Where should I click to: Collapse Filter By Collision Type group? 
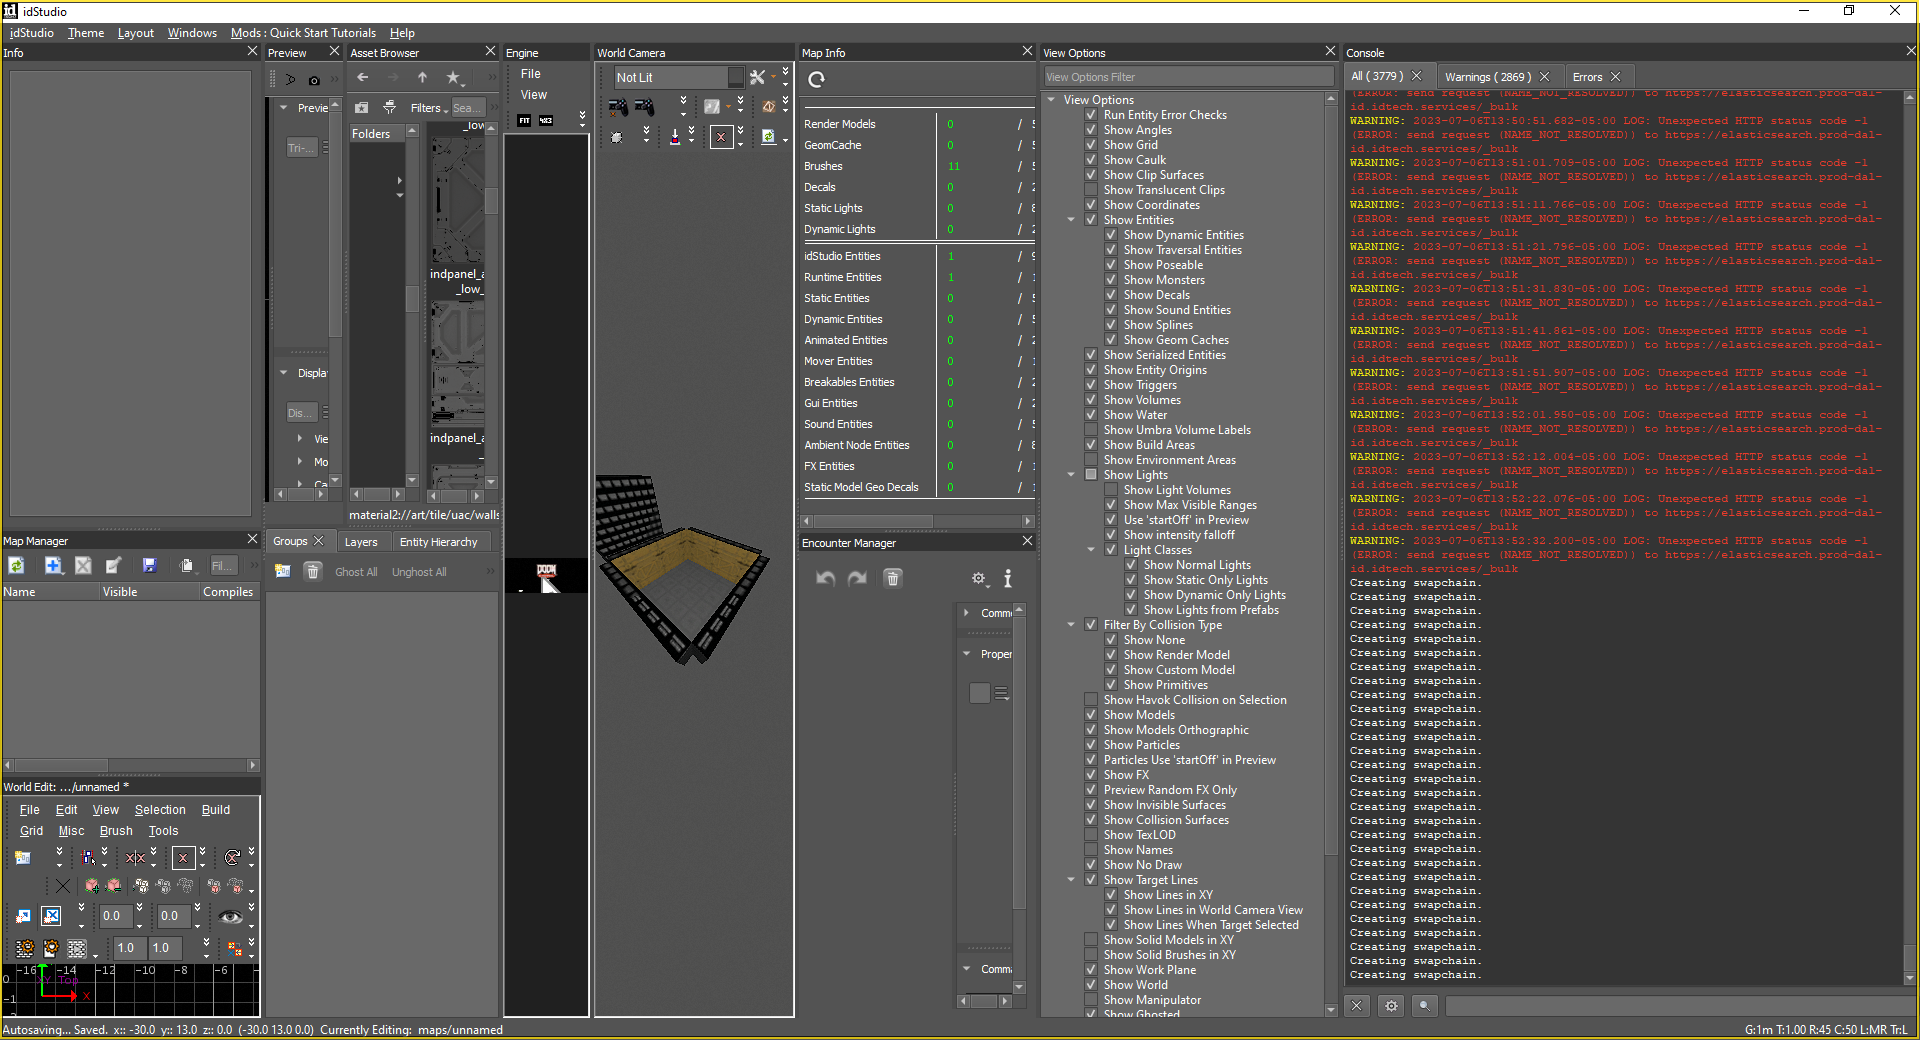[1072, 625]
